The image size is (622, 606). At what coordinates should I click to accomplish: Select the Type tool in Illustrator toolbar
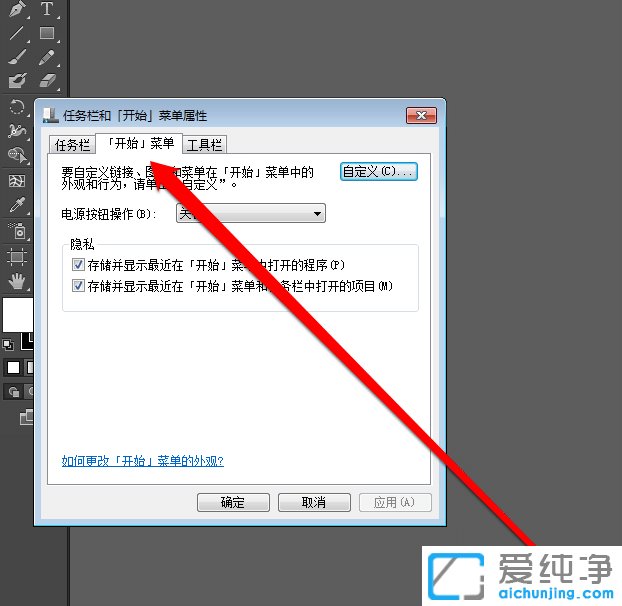[47, 9]
